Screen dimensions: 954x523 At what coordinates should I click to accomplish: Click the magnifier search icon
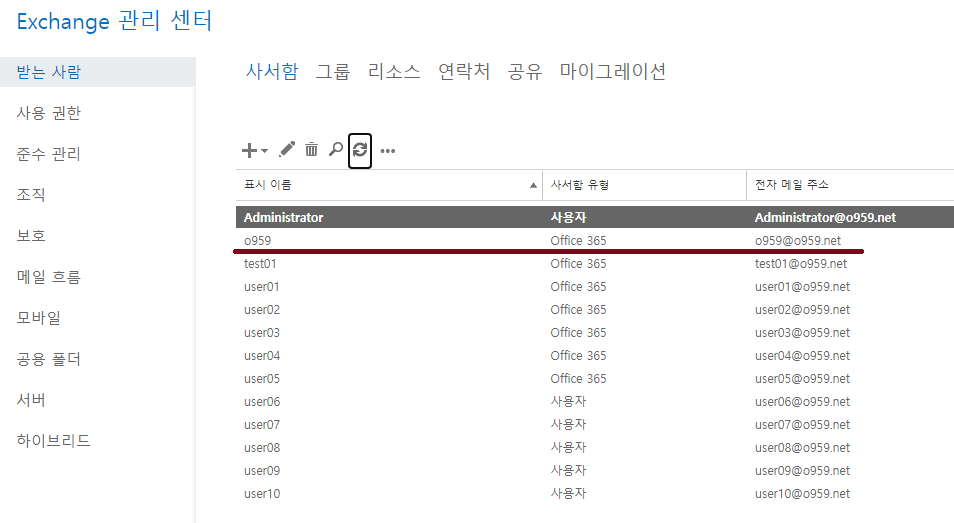coord(336,150)
